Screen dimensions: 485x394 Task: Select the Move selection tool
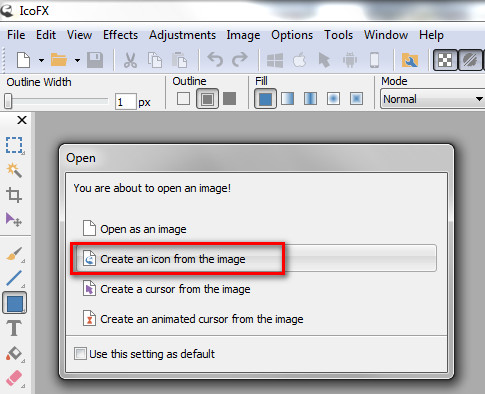point(14,220)
